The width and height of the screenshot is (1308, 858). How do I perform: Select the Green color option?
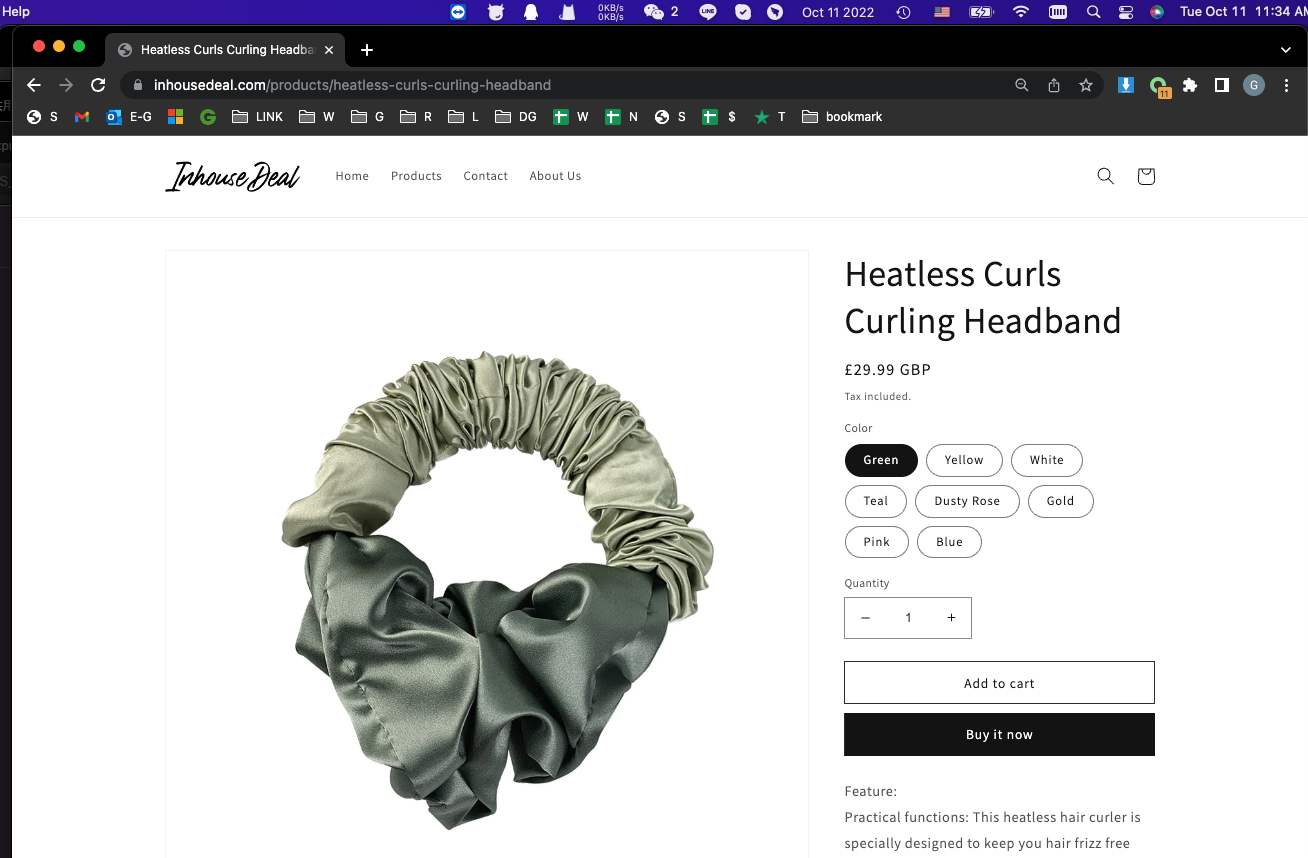[881, 460]
